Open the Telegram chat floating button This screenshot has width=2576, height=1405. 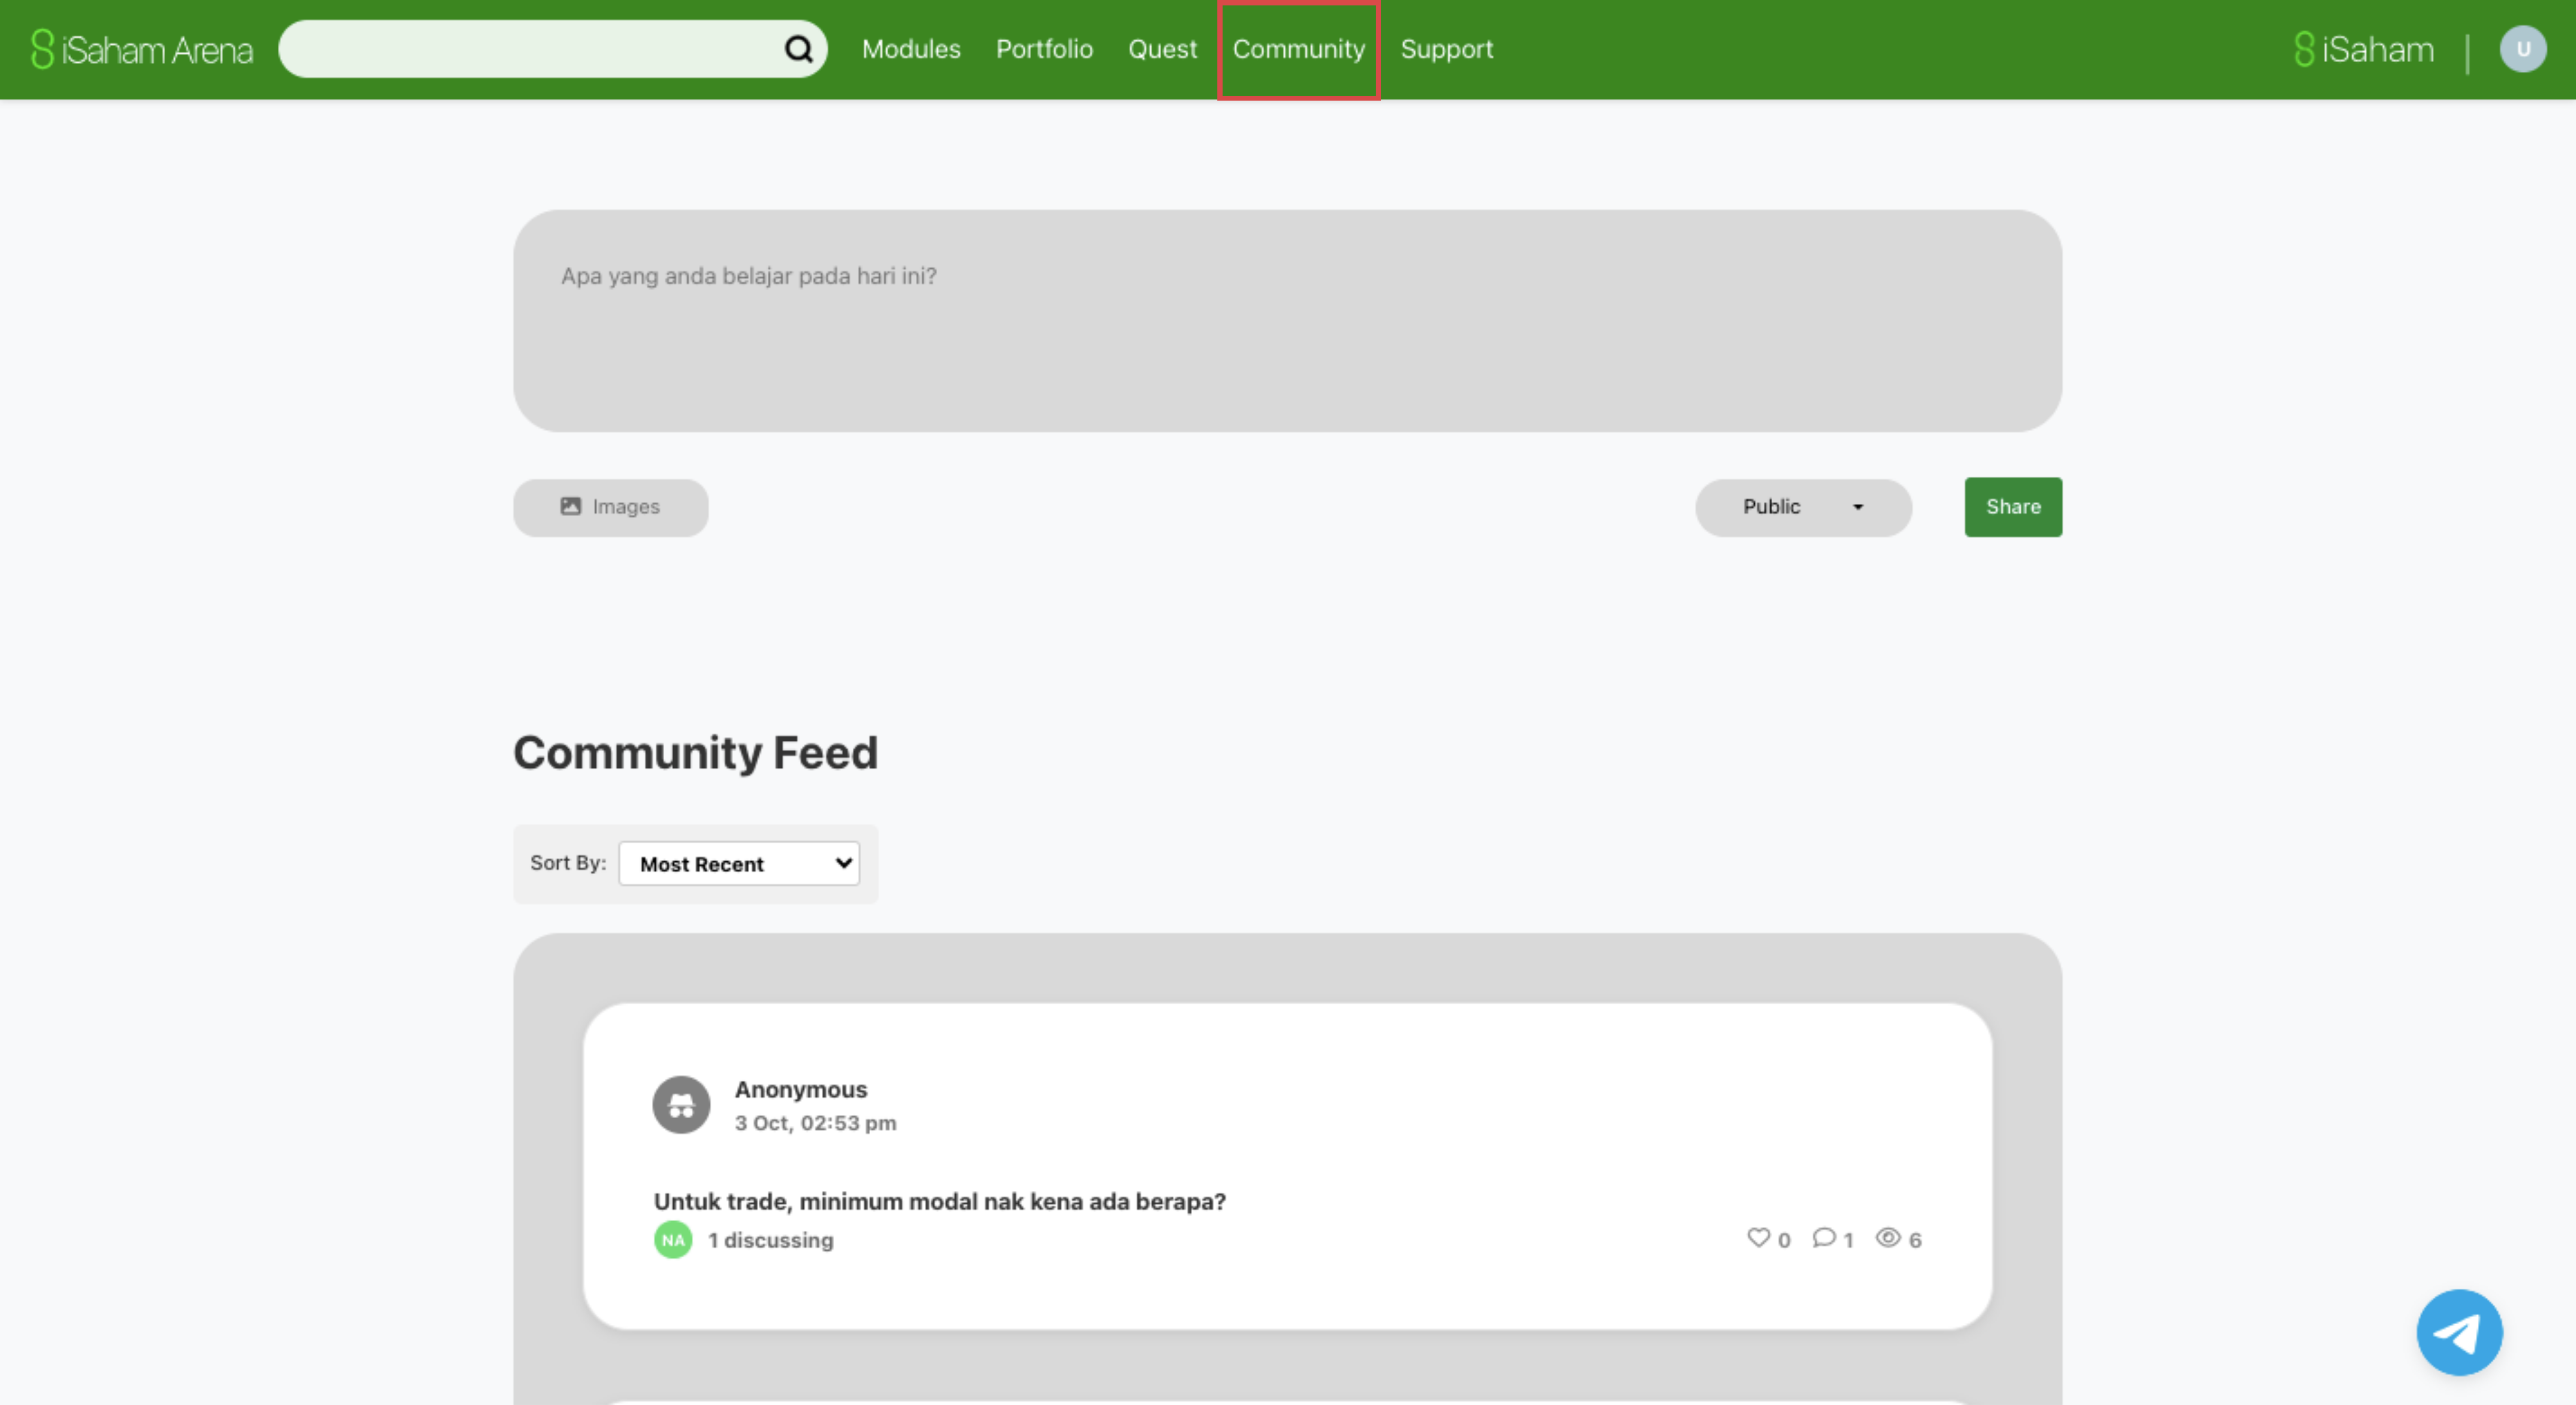(2458, 1332)
